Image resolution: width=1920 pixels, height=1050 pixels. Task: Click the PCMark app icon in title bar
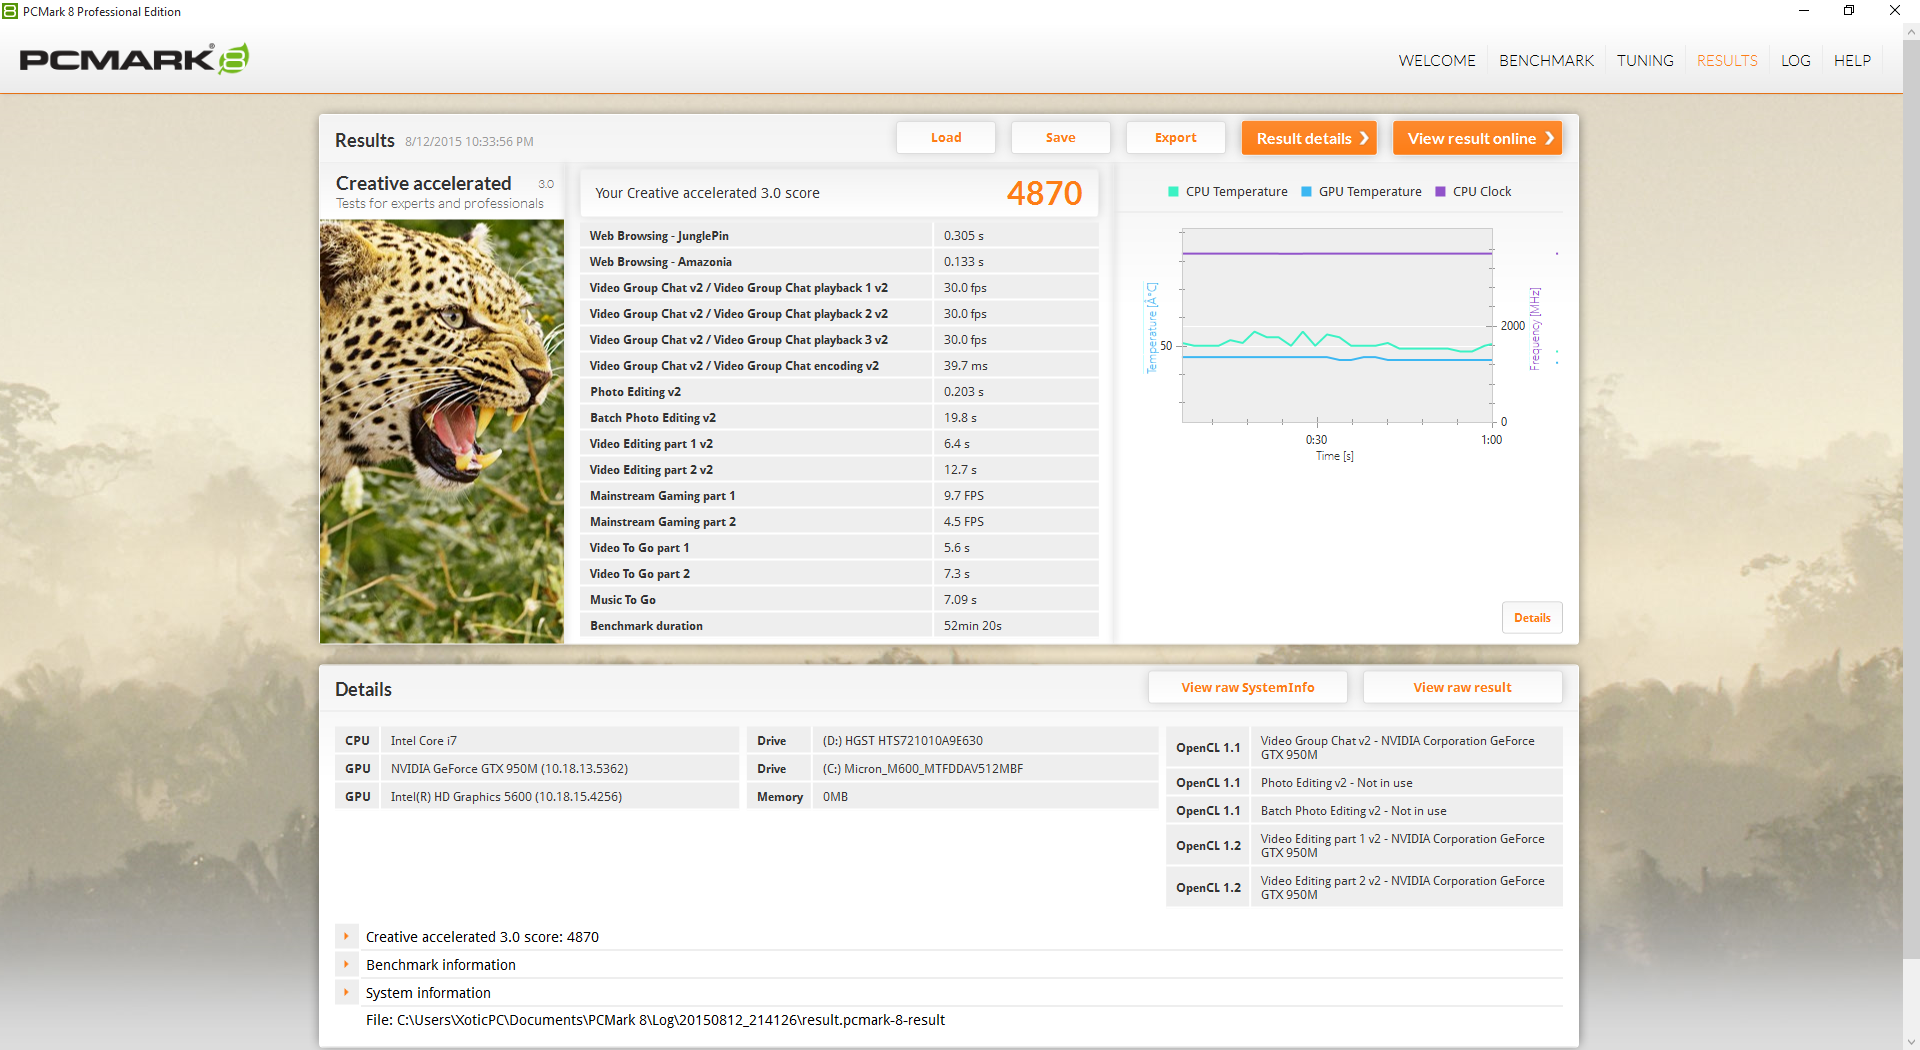click(x=10, y=11)
